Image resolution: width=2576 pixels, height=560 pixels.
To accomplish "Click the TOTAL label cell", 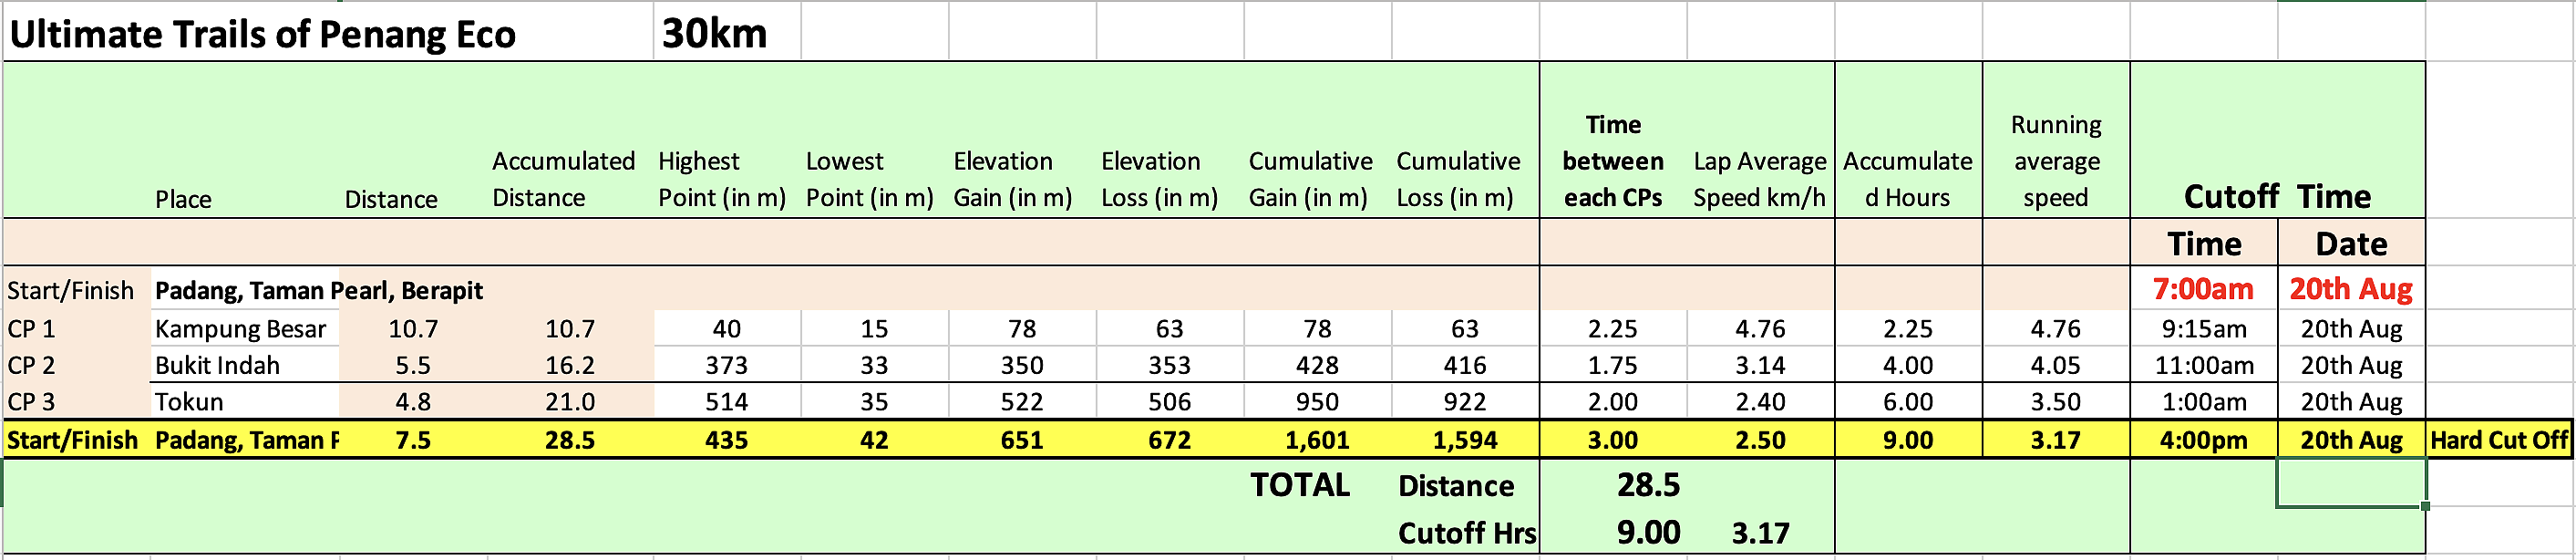I will pyautogui.click(x=1299, y=485).
